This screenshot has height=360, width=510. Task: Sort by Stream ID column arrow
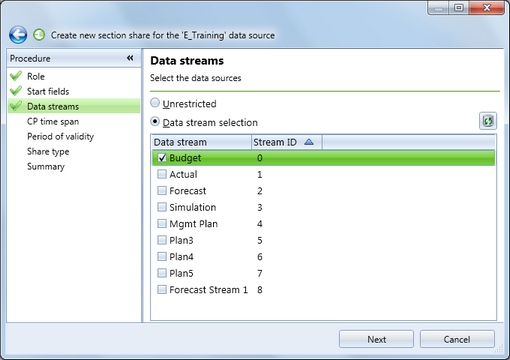[x=309, y=142]
